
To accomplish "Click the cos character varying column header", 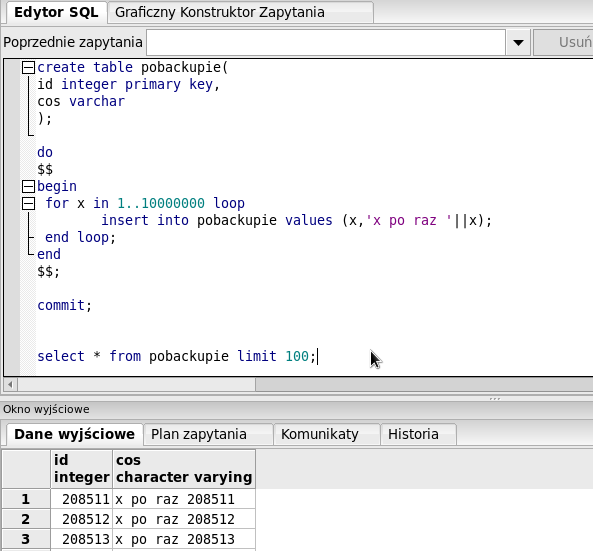I will pyautogui.click(x=184, y=469).
